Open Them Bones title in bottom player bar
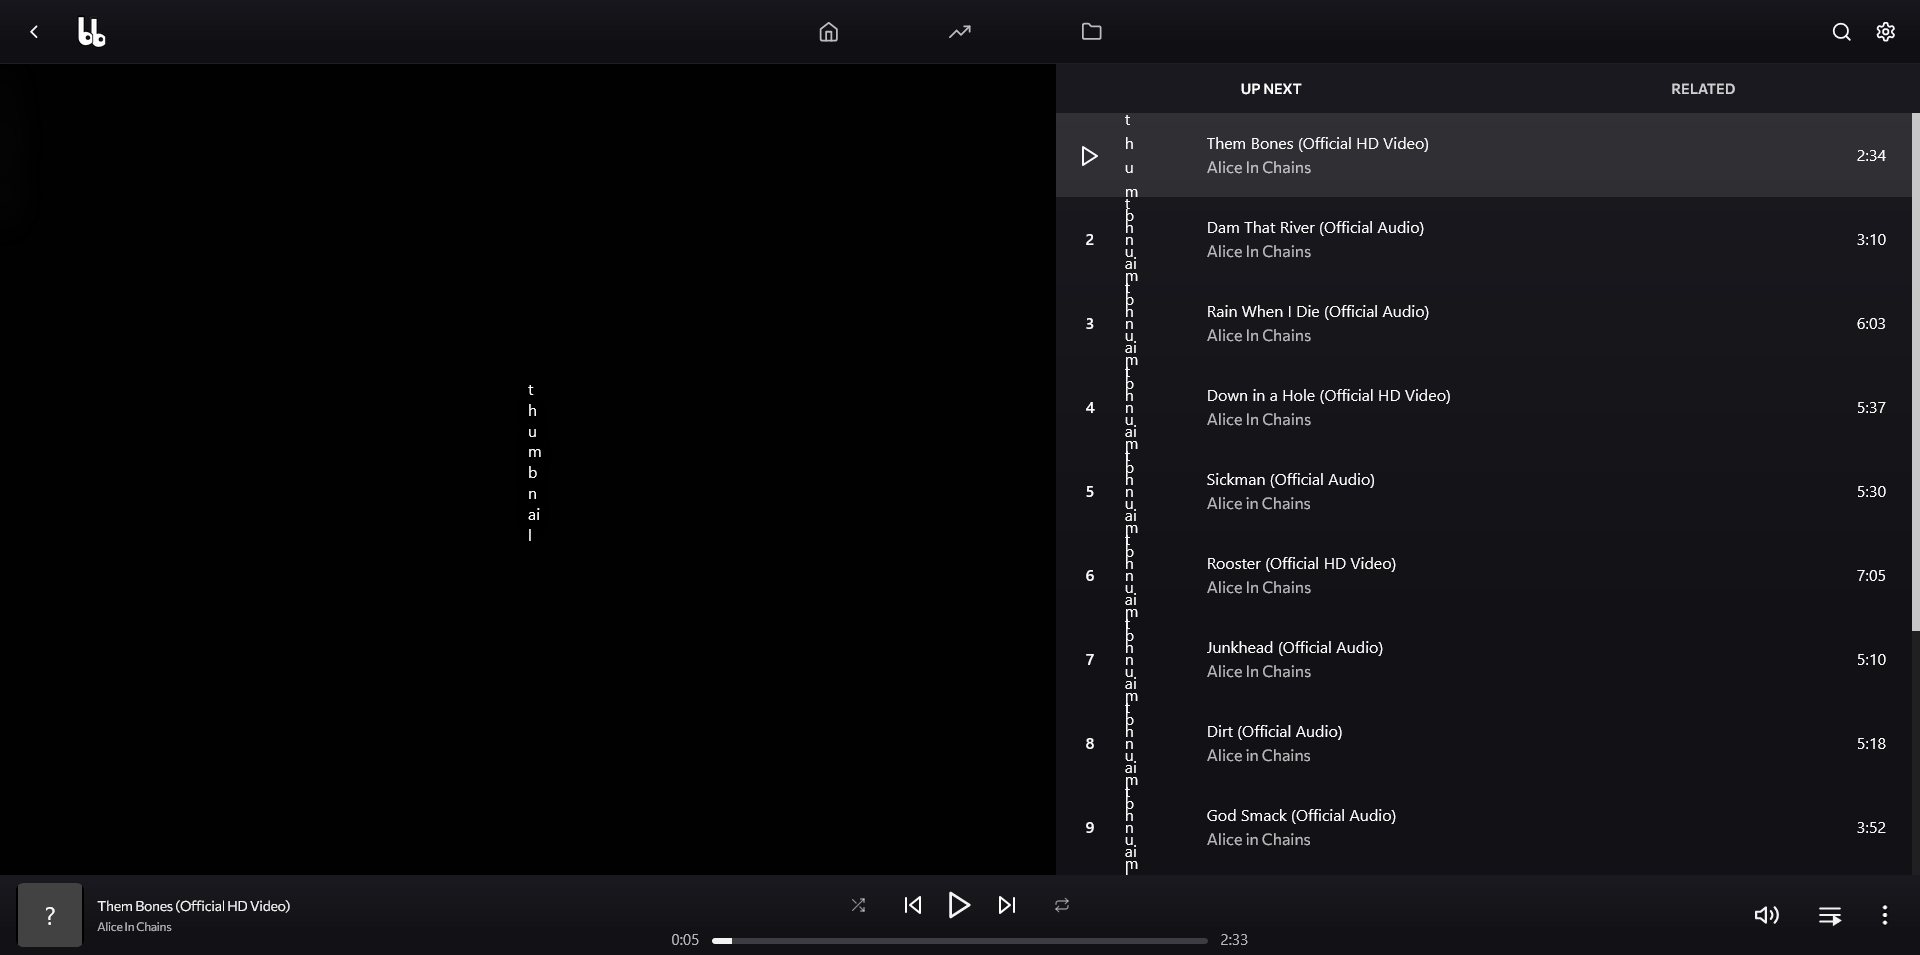Image resolution: width=1920 pixels, height=955 pixels. [x=194, y=906]
